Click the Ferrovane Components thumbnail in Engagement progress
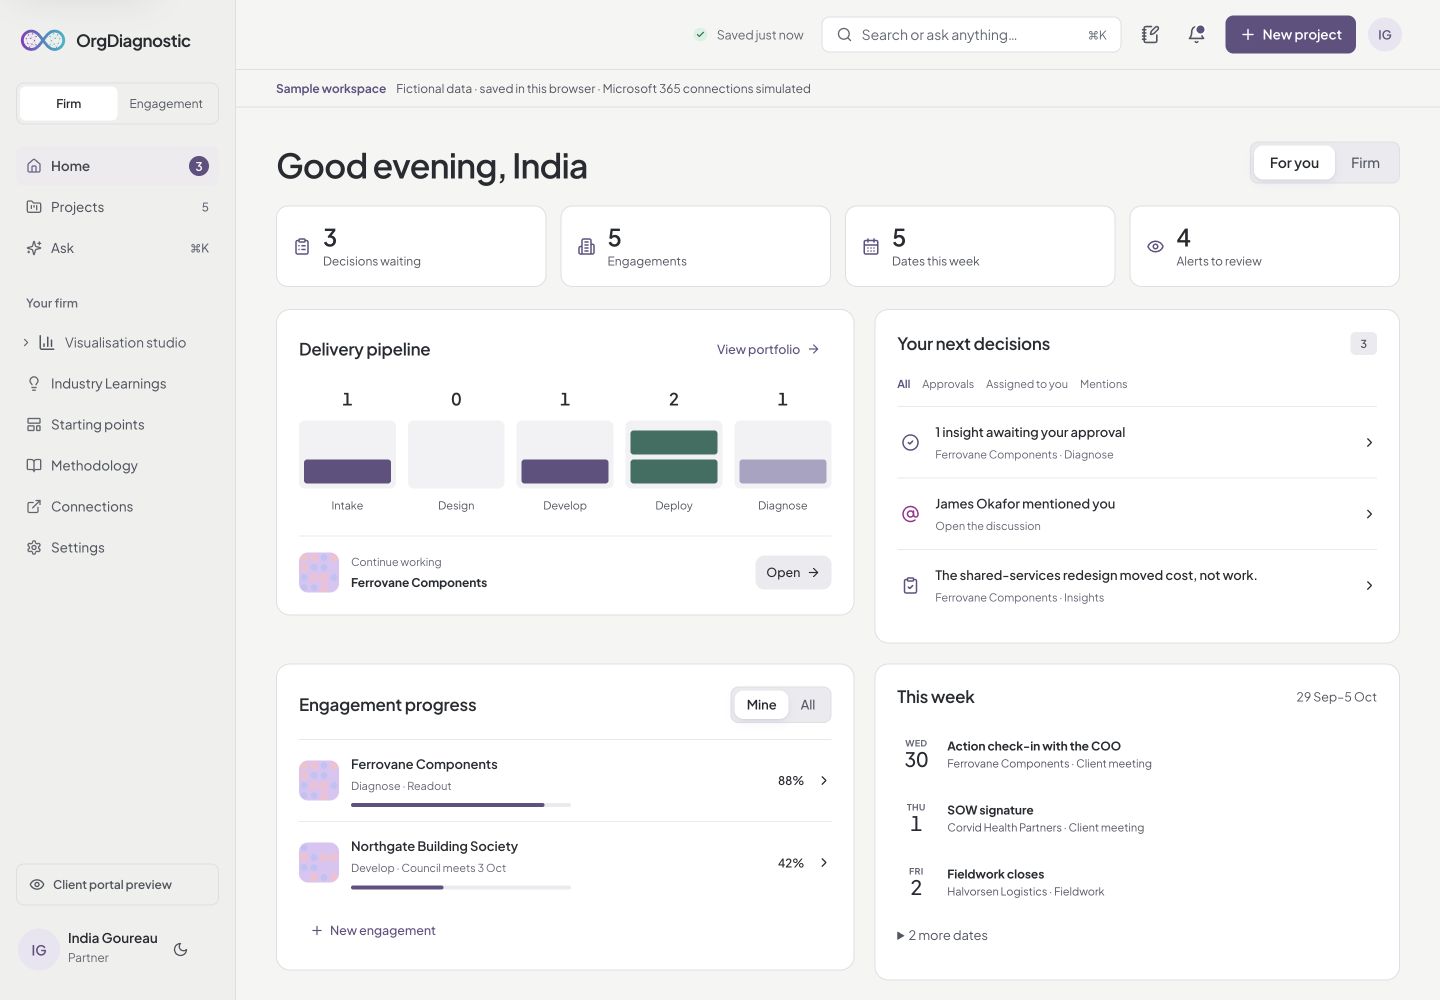 [319, 780]
